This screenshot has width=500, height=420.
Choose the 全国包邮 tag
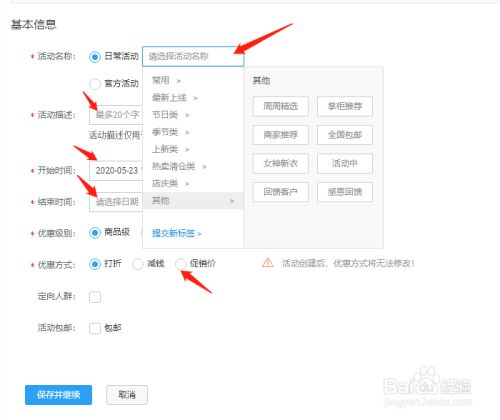345,135
